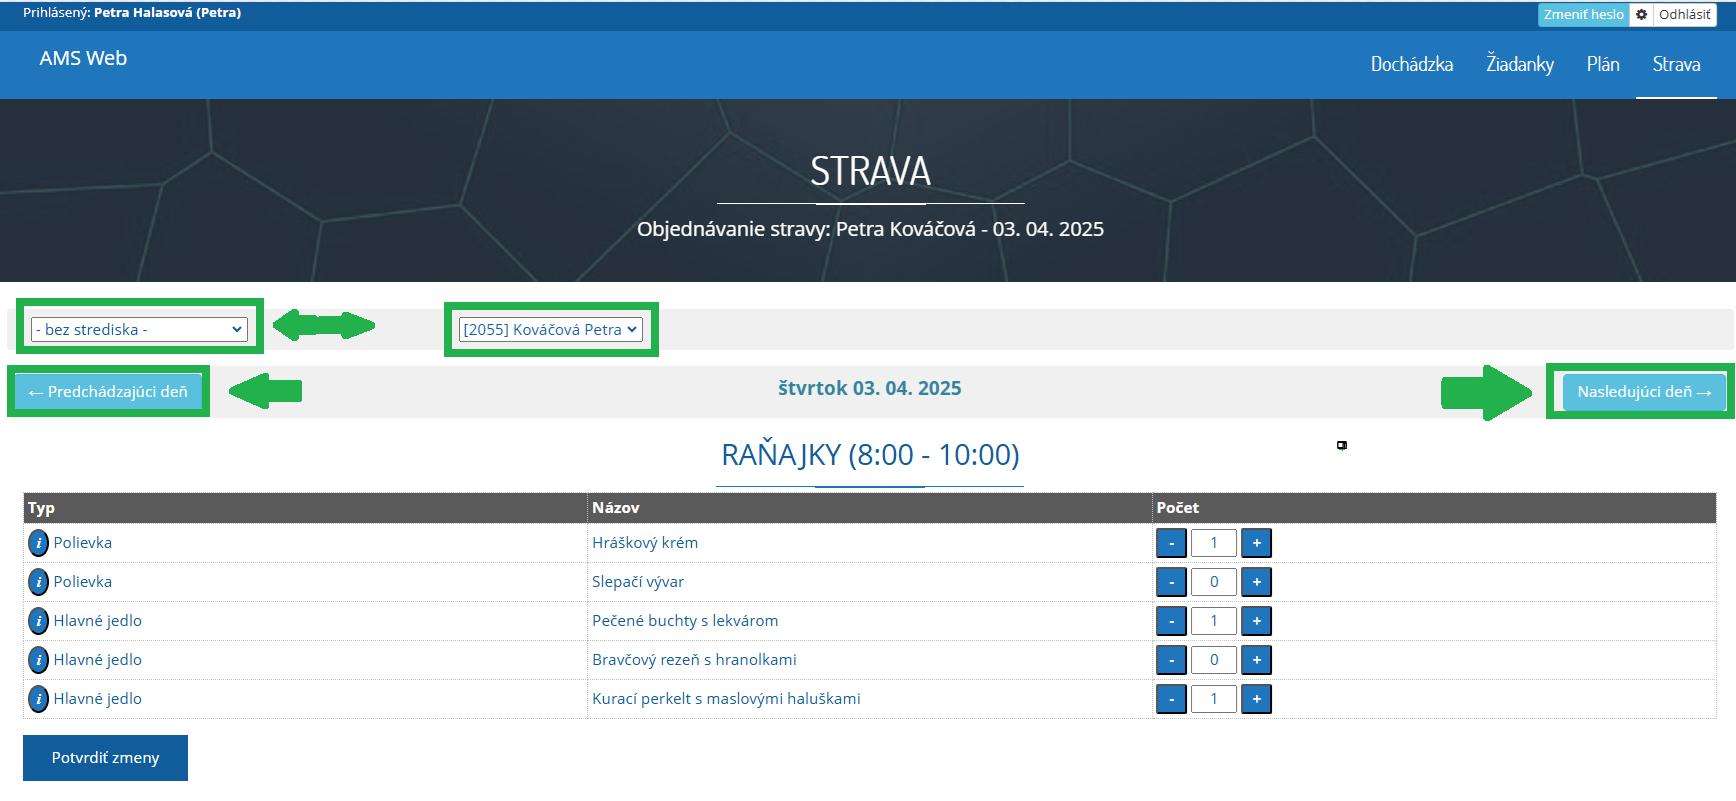The image size is (1736, 801).
Task: Increase count for Pečené buchty s lekvárom
Action: [x=1256, y=621]
